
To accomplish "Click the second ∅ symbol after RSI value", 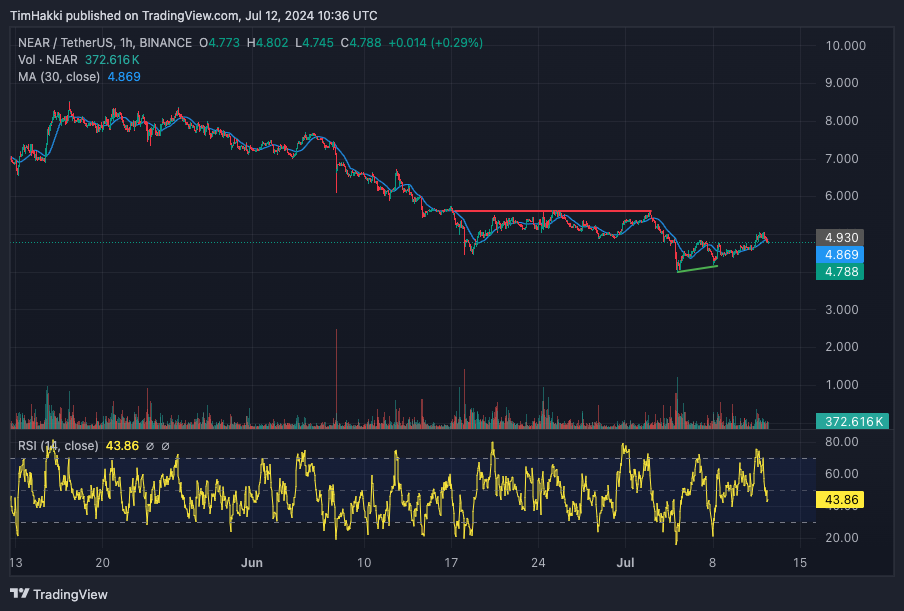I will (x=166, y=446).
